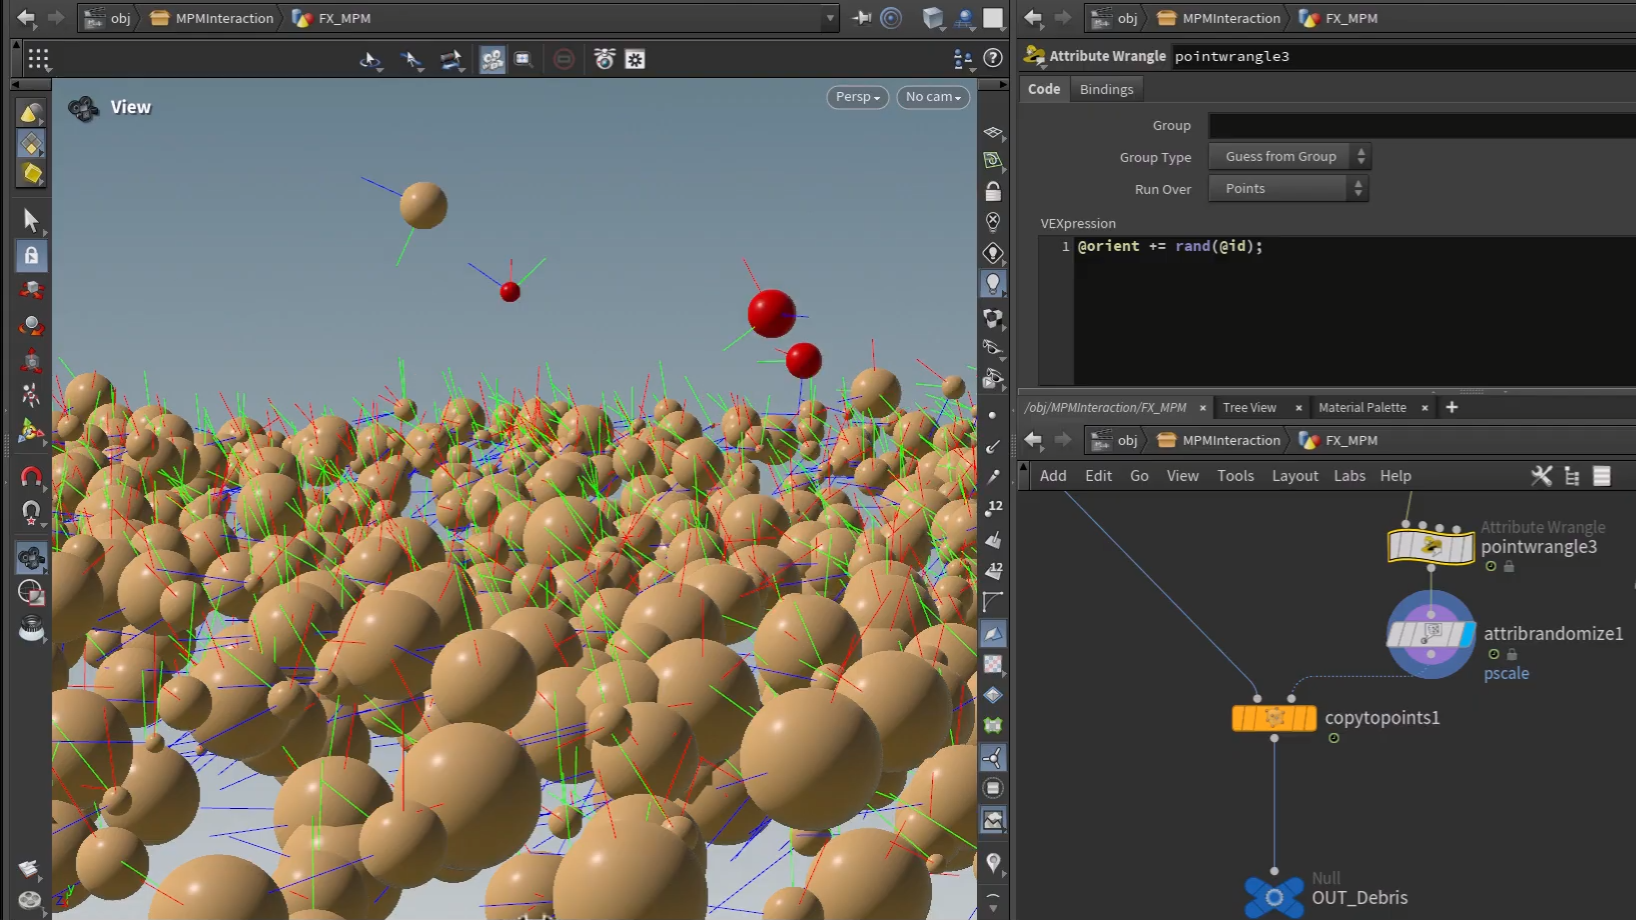The image size is (1636, 920).
Task: Open the Persp projection dropdown
Action: tap(857, 97)
